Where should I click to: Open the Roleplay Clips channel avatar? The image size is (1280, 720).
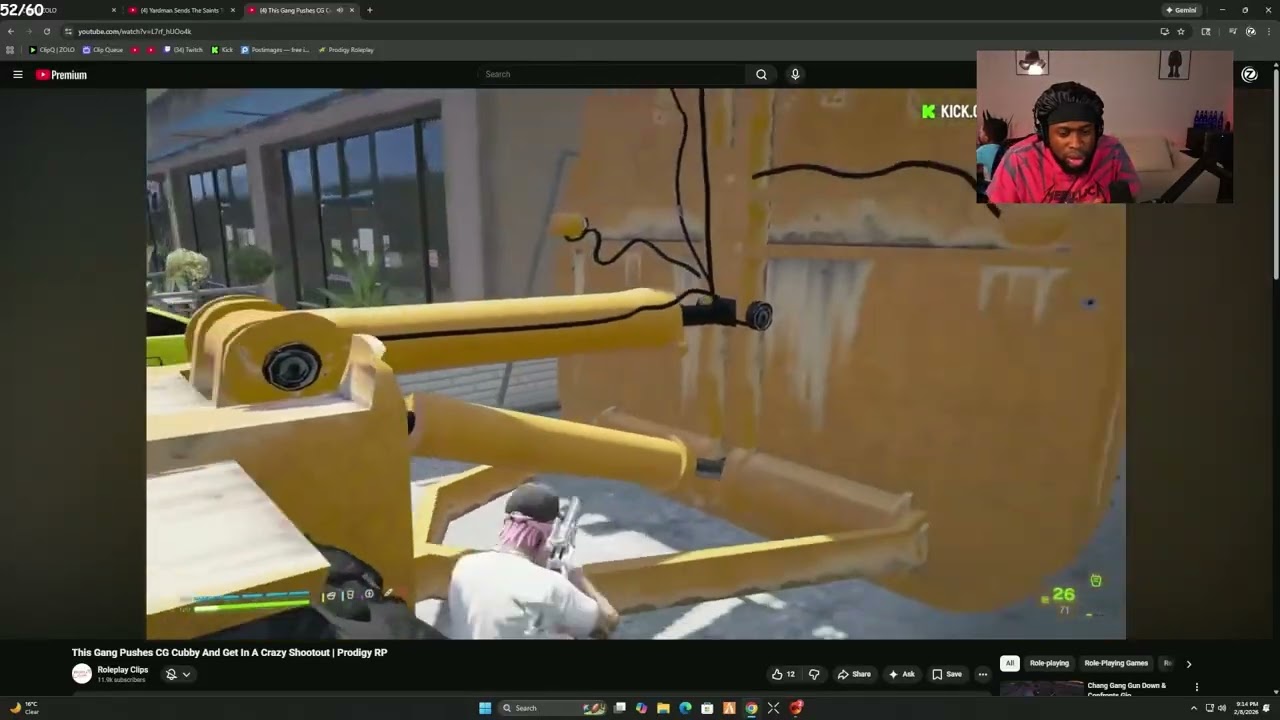click(82, 674)
